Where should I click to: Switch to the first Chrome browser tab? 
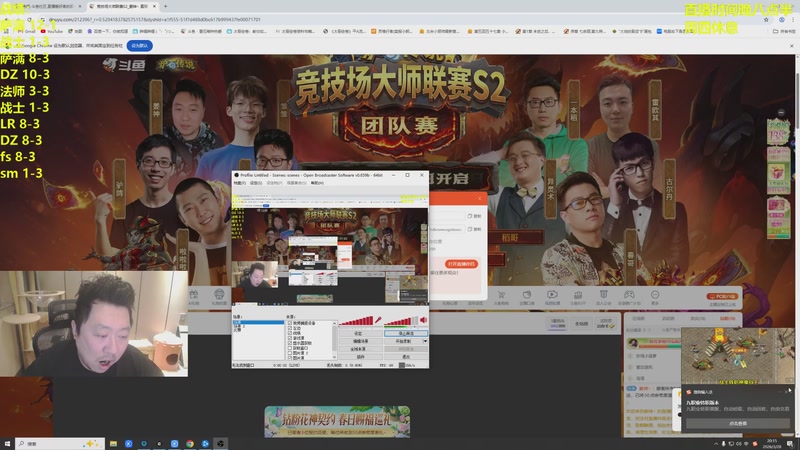pos(43,6)
